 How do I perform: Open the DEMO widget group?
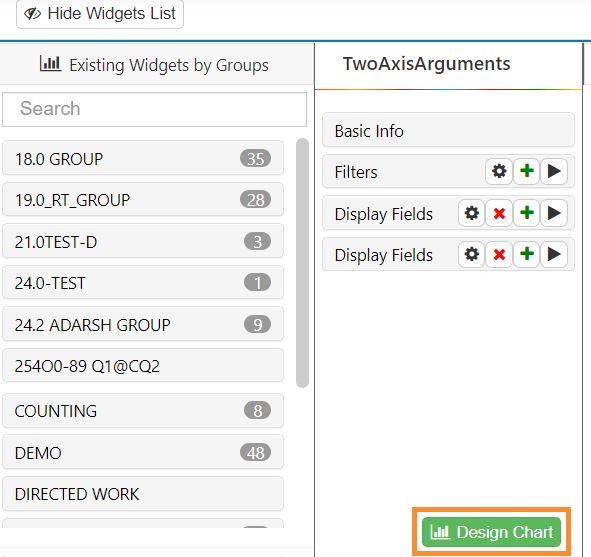pos(143,452)
